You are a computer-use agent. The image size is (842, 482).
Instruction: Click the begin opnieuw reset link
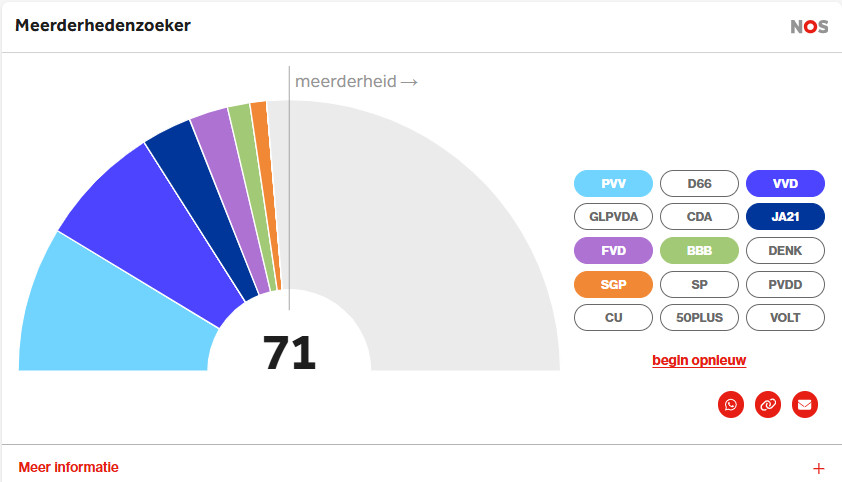coord(699,360)
